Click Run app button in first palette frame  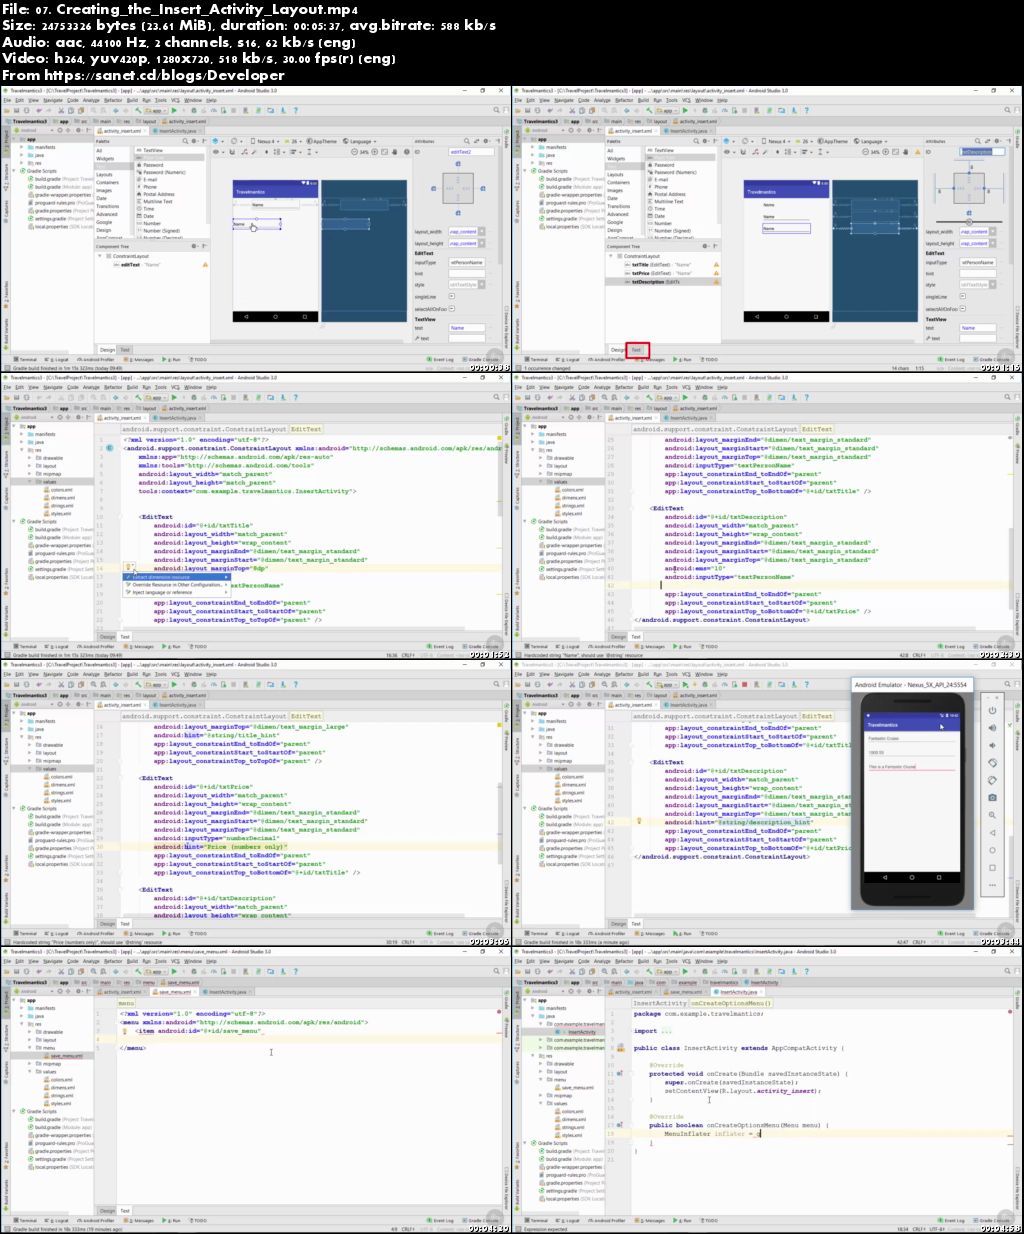pyautogui.click(x=174, y=110)
